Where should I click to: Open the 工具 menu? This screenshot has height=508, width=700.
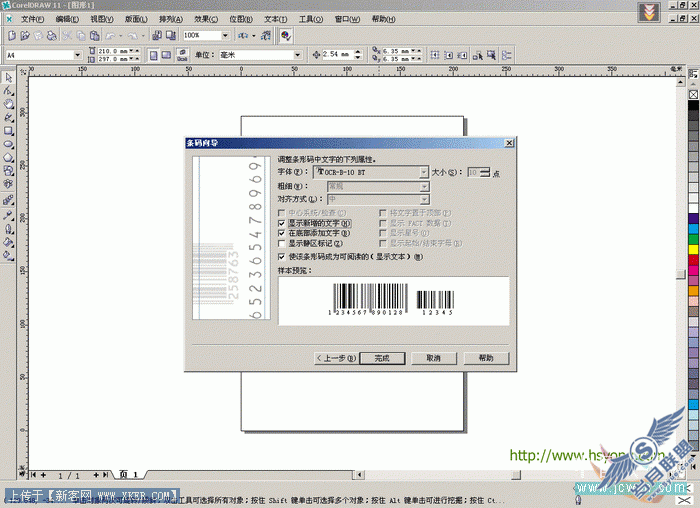click(311, 19)
